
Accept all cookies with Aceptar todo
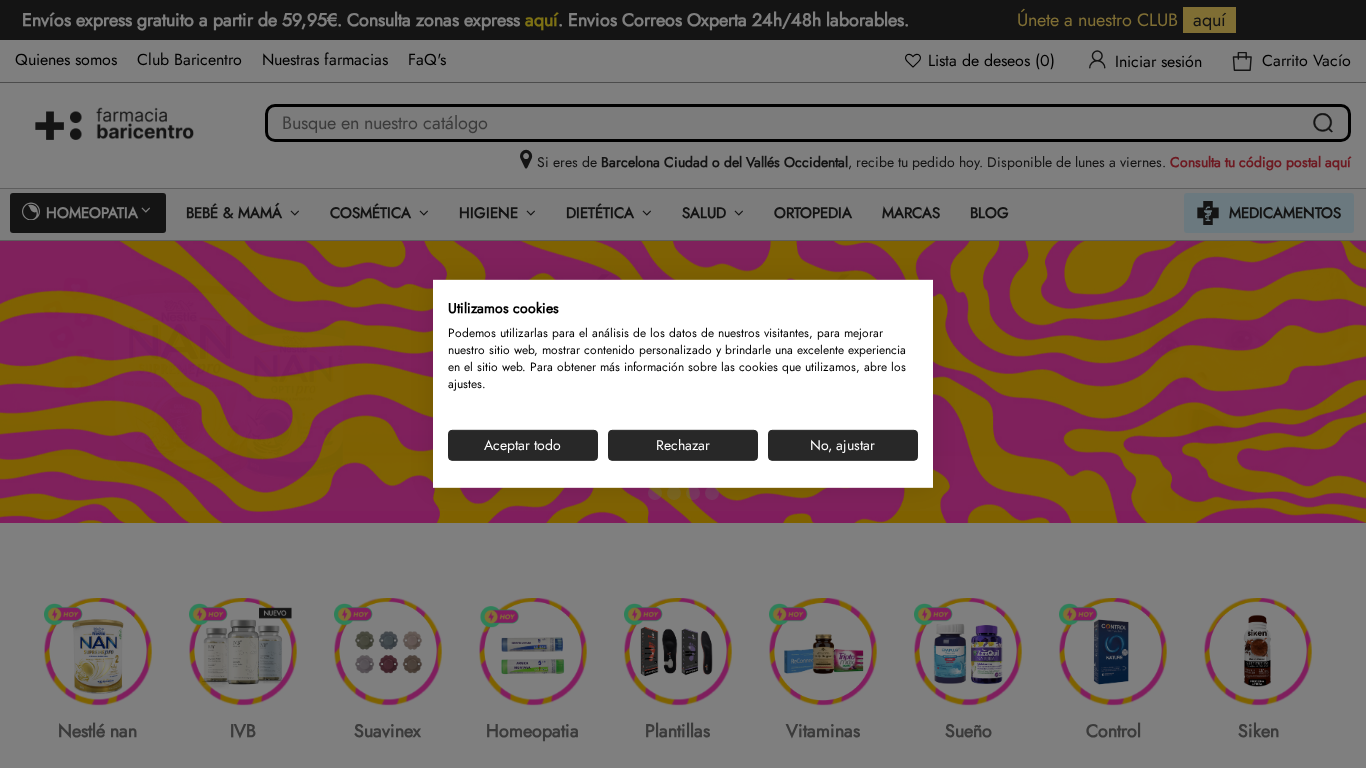(523, 445)
